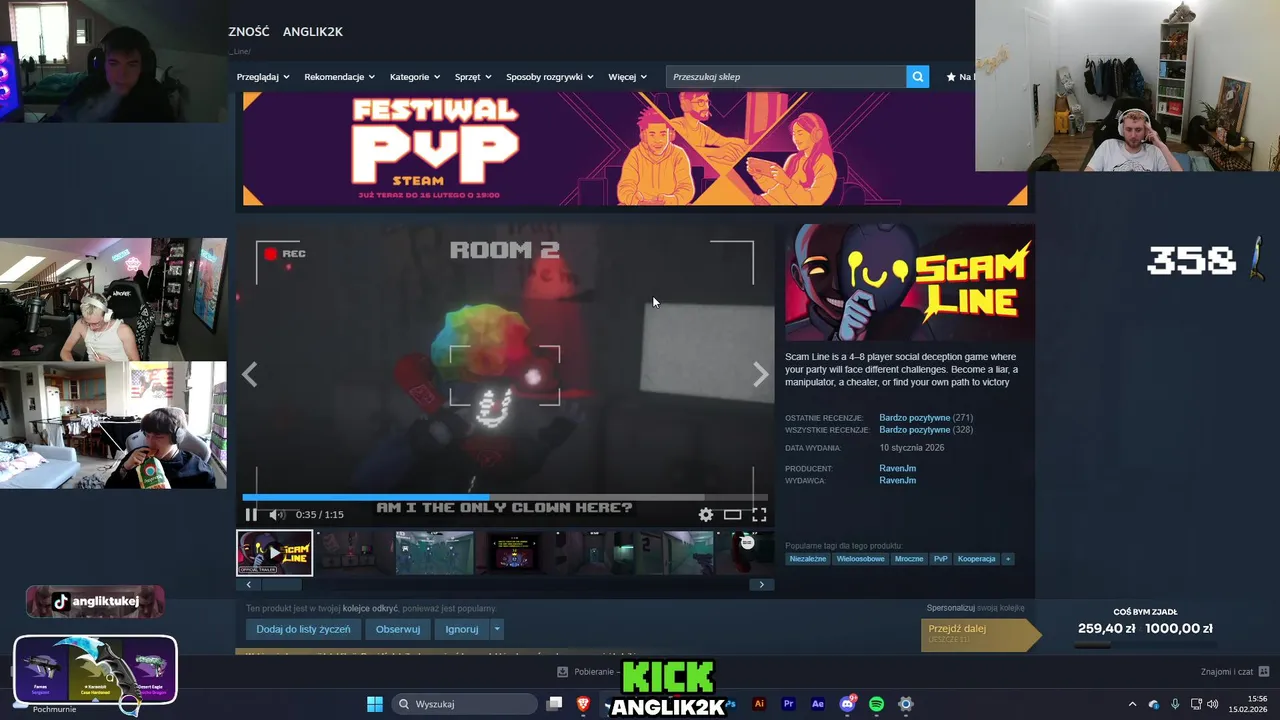Open the Więcej dropdown menu
This screenshot has width=1280, height=720.
tap(627, 77)
